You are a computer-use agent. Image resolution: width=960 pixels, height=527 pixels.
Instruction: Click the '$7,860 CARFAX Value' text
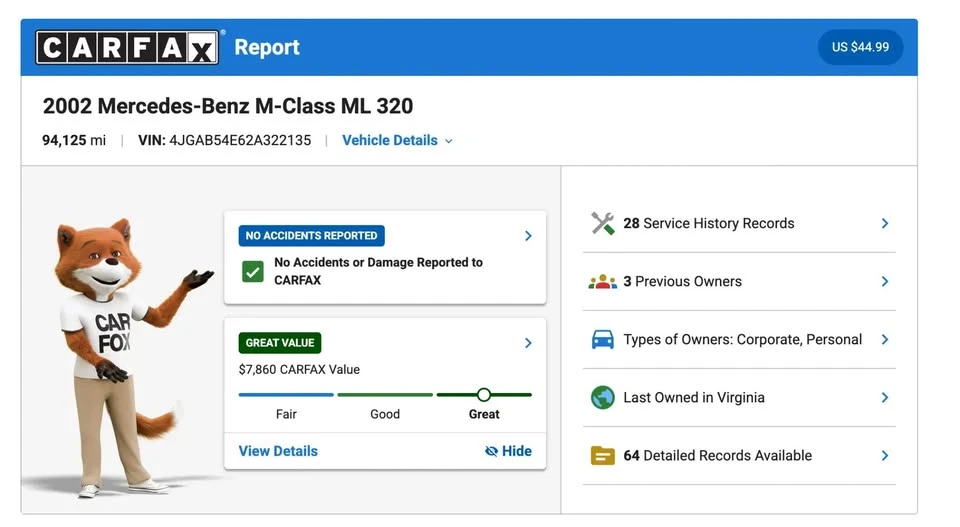tap(299, 370)
